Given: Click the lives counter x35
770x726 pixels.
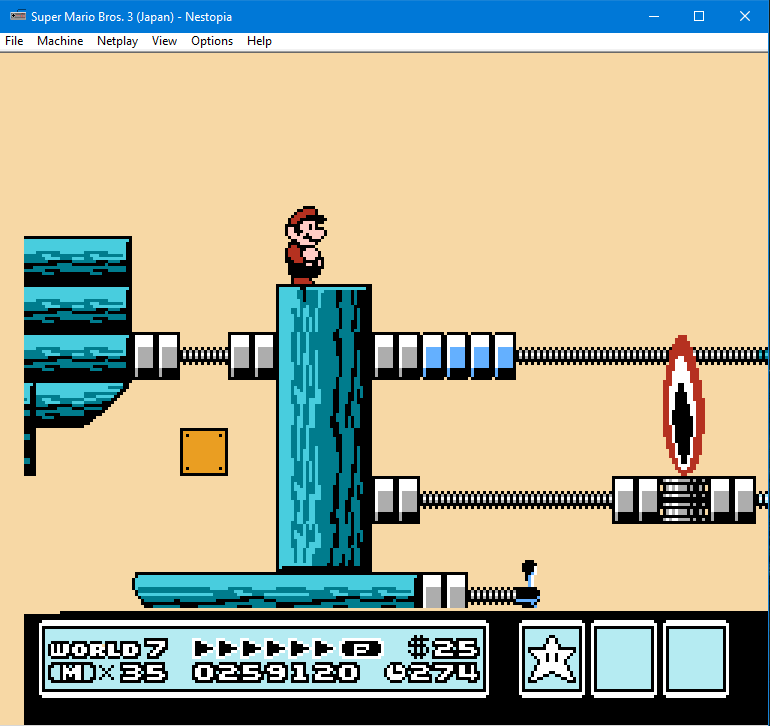Looking at the screenshot, I should 133,673.
